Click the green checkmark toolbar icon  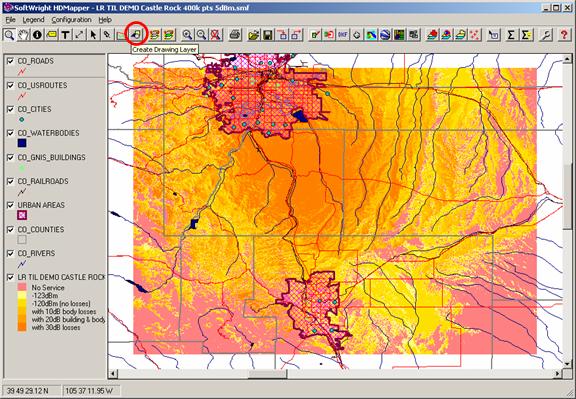point(315,35)
